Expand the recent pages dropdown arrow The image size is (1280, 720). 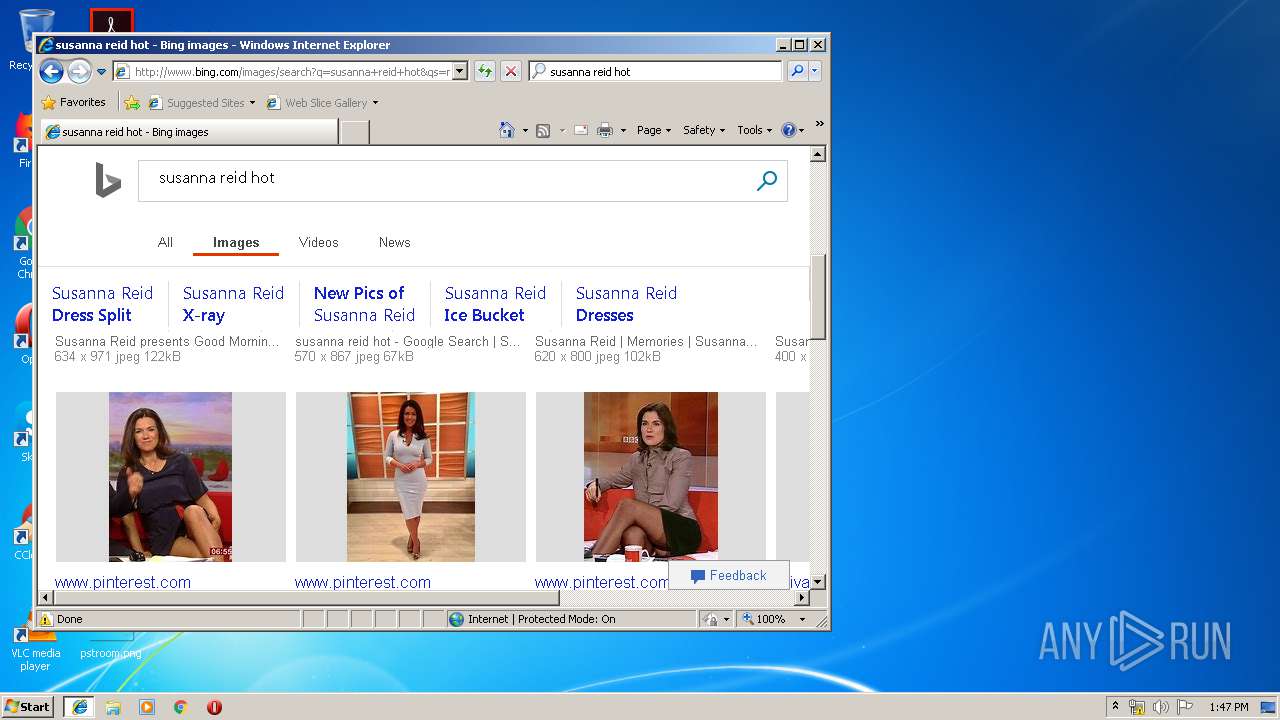click(101, 72)
